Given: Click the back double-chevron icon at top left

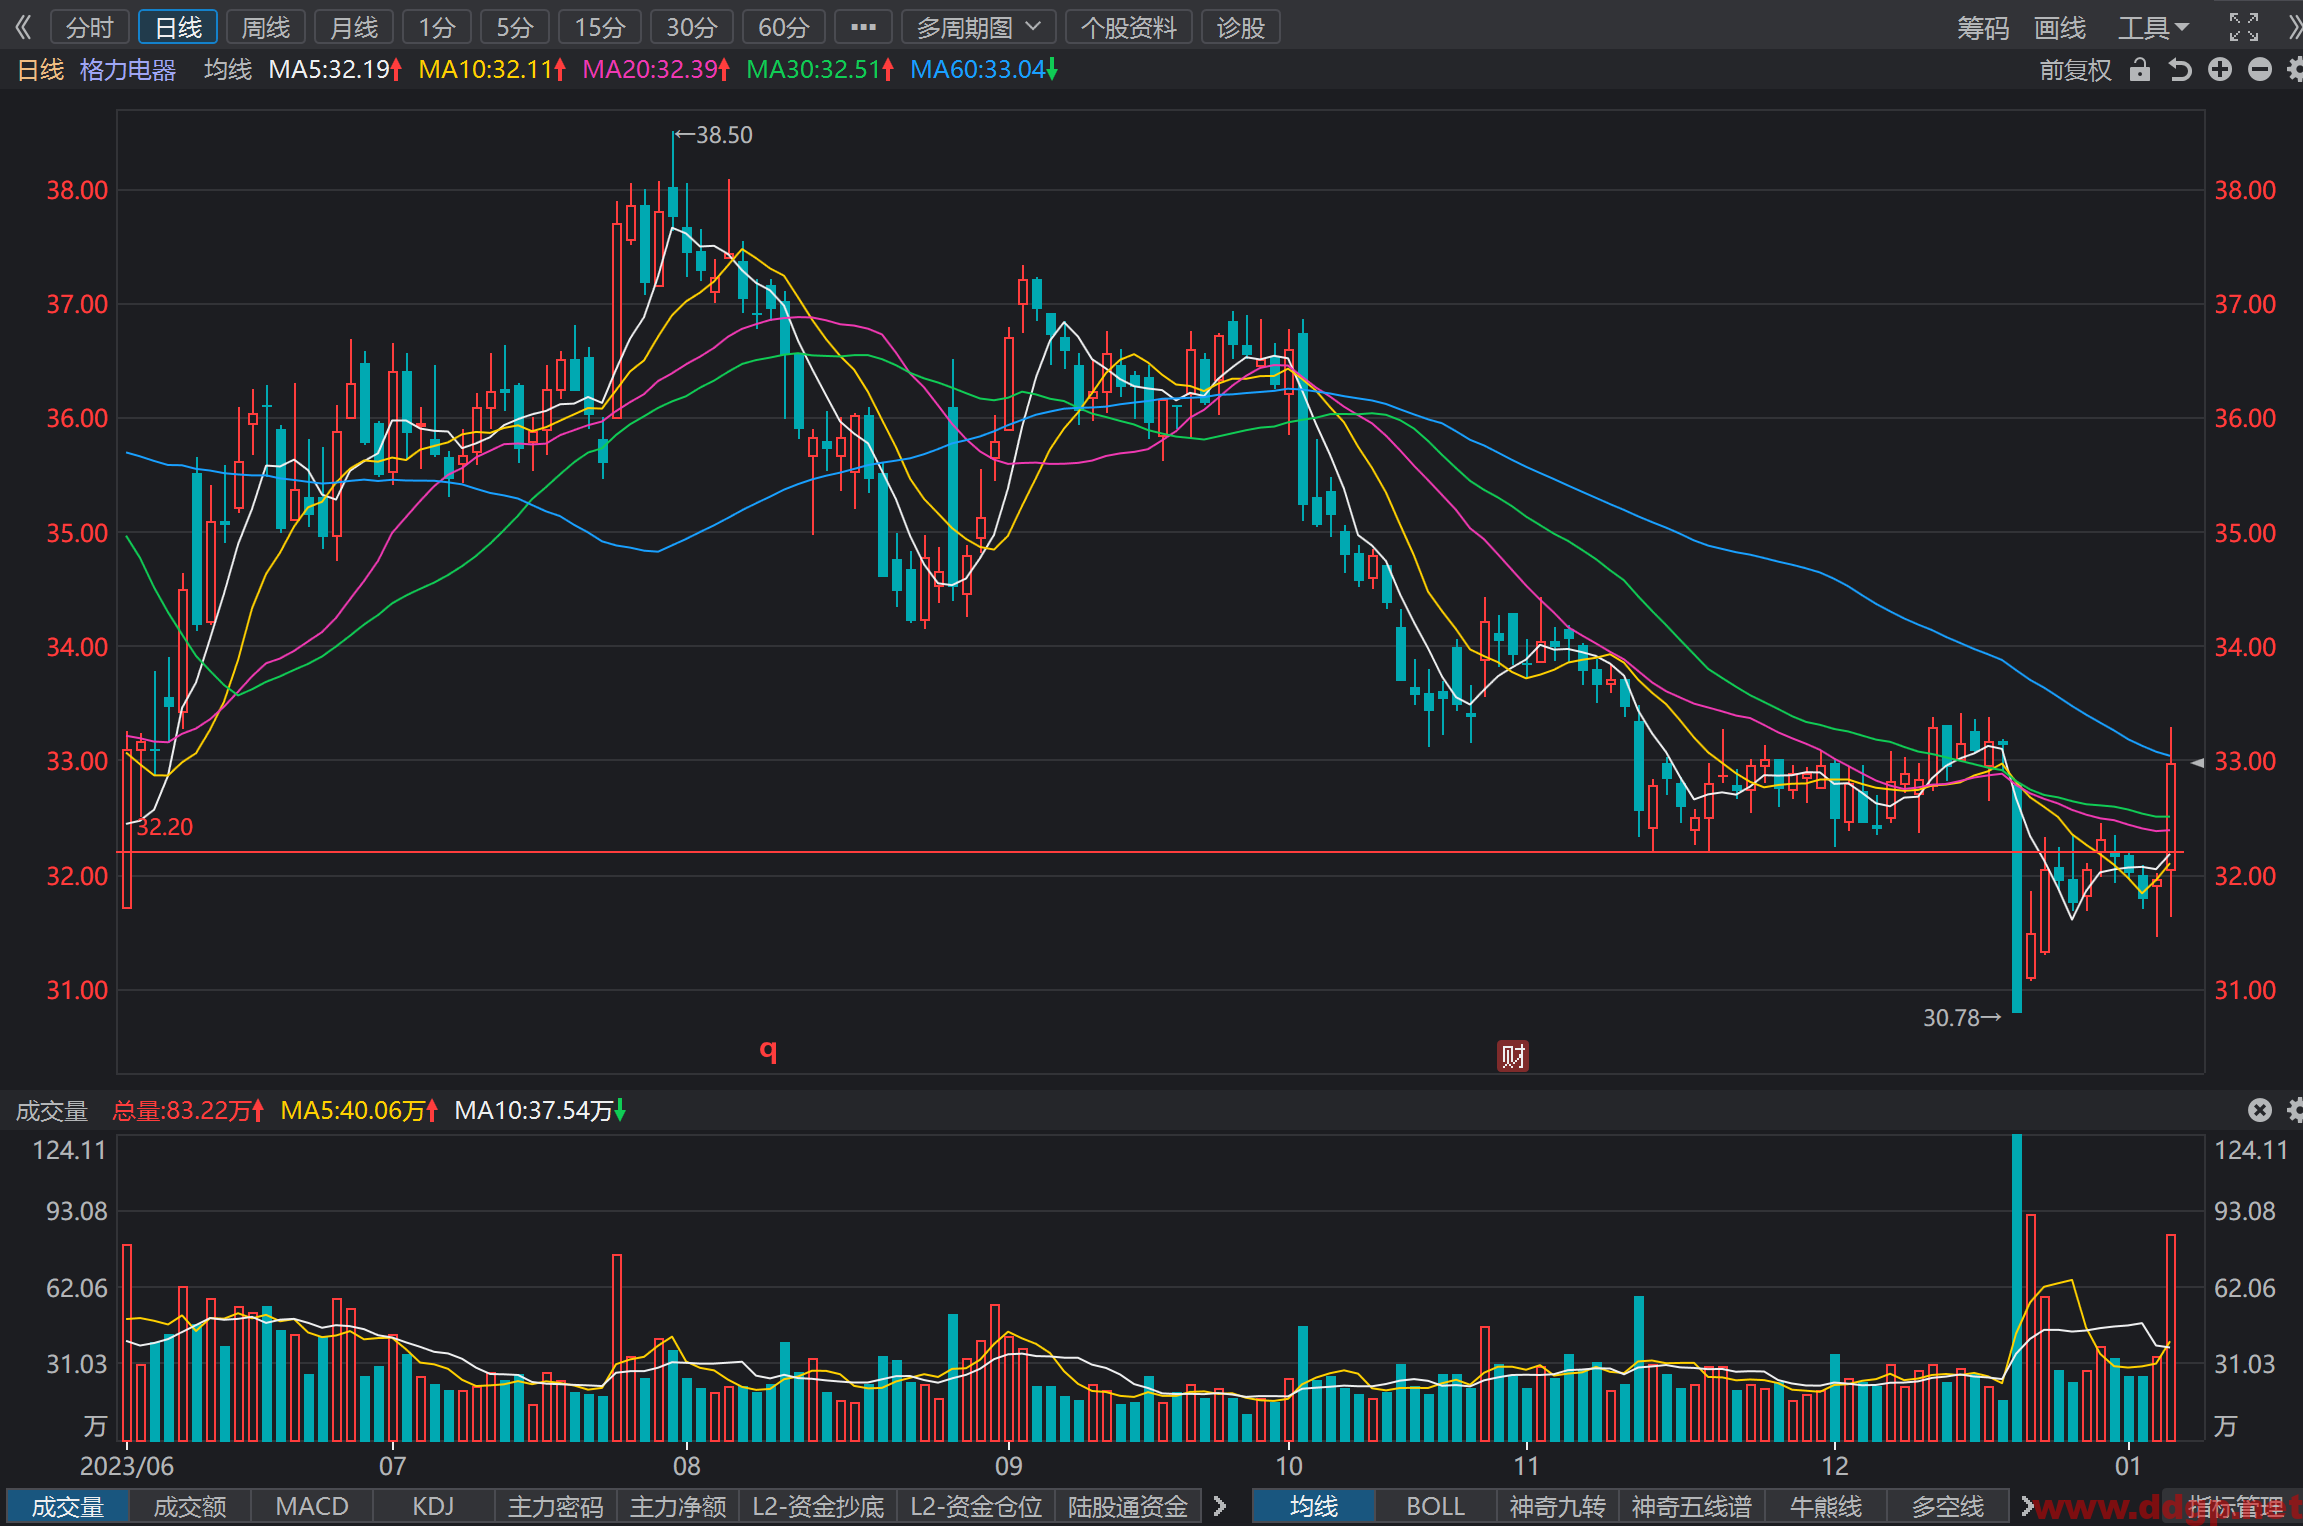Looking at the screenshot, I should click(x=24, y=27).
